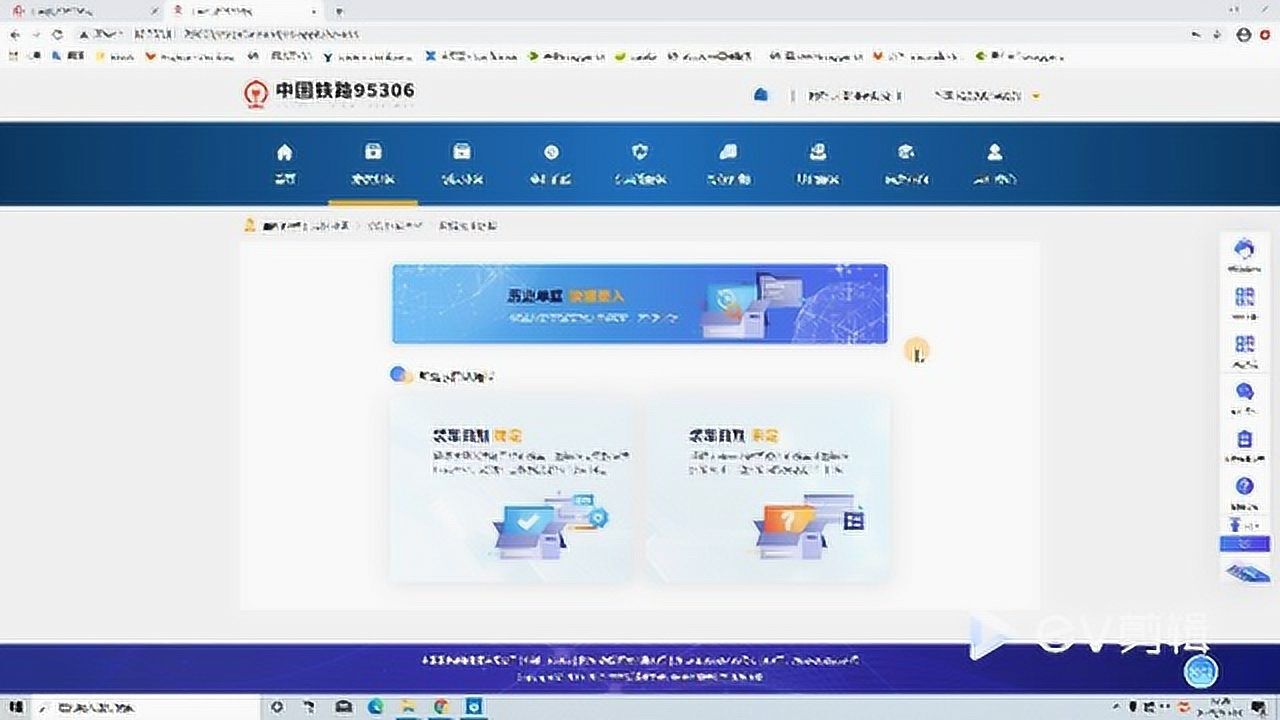Image resolution: width=1280 pixels, height=720 pixels.
Task: Open the customer service avatar in the right sidebar
Action: (x=1244, y=245)
